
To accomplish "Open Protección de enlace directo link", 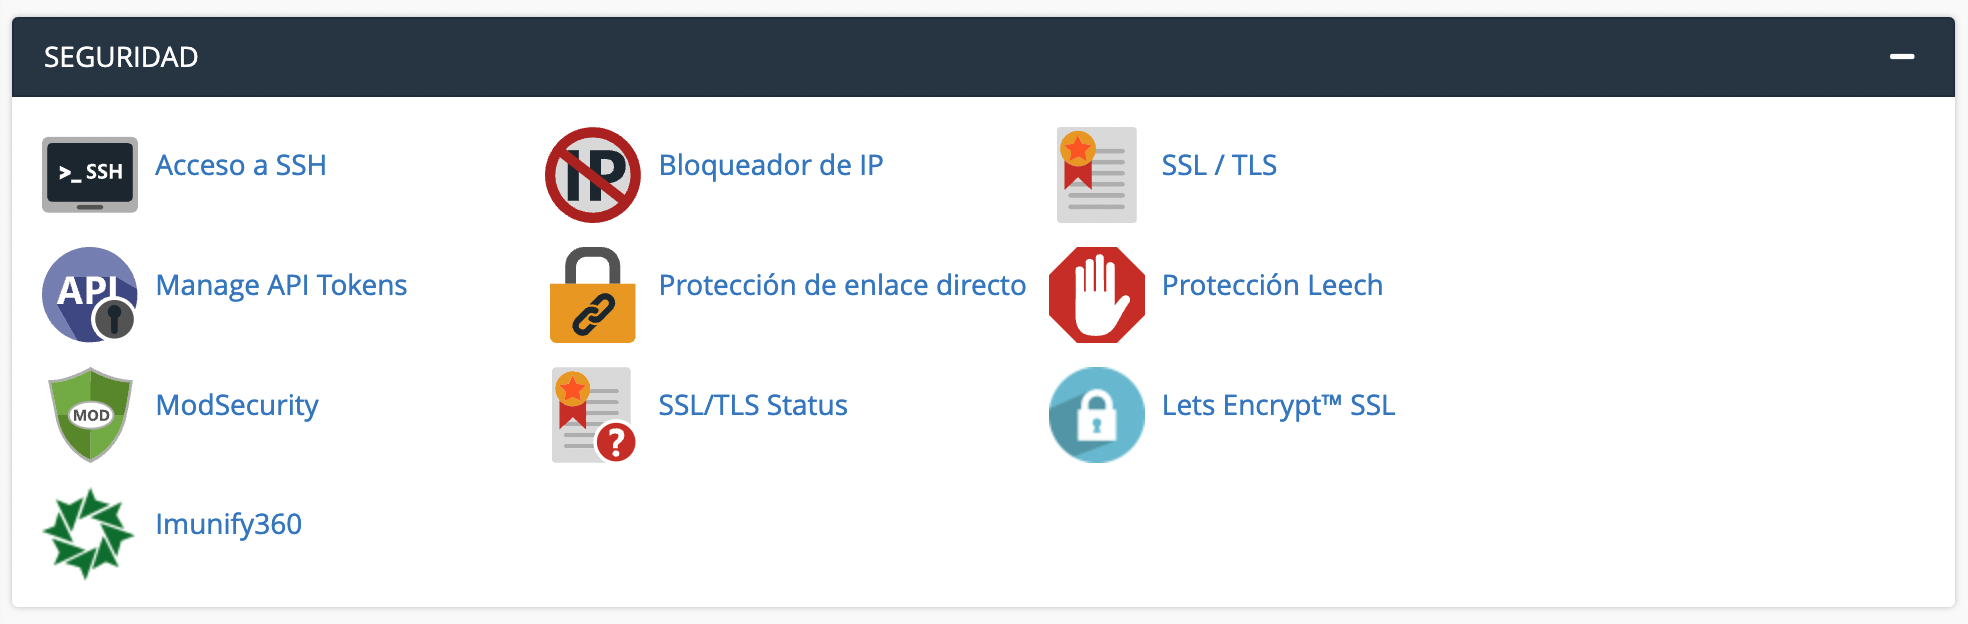I will pyautogui.click(x=842, y=285).
